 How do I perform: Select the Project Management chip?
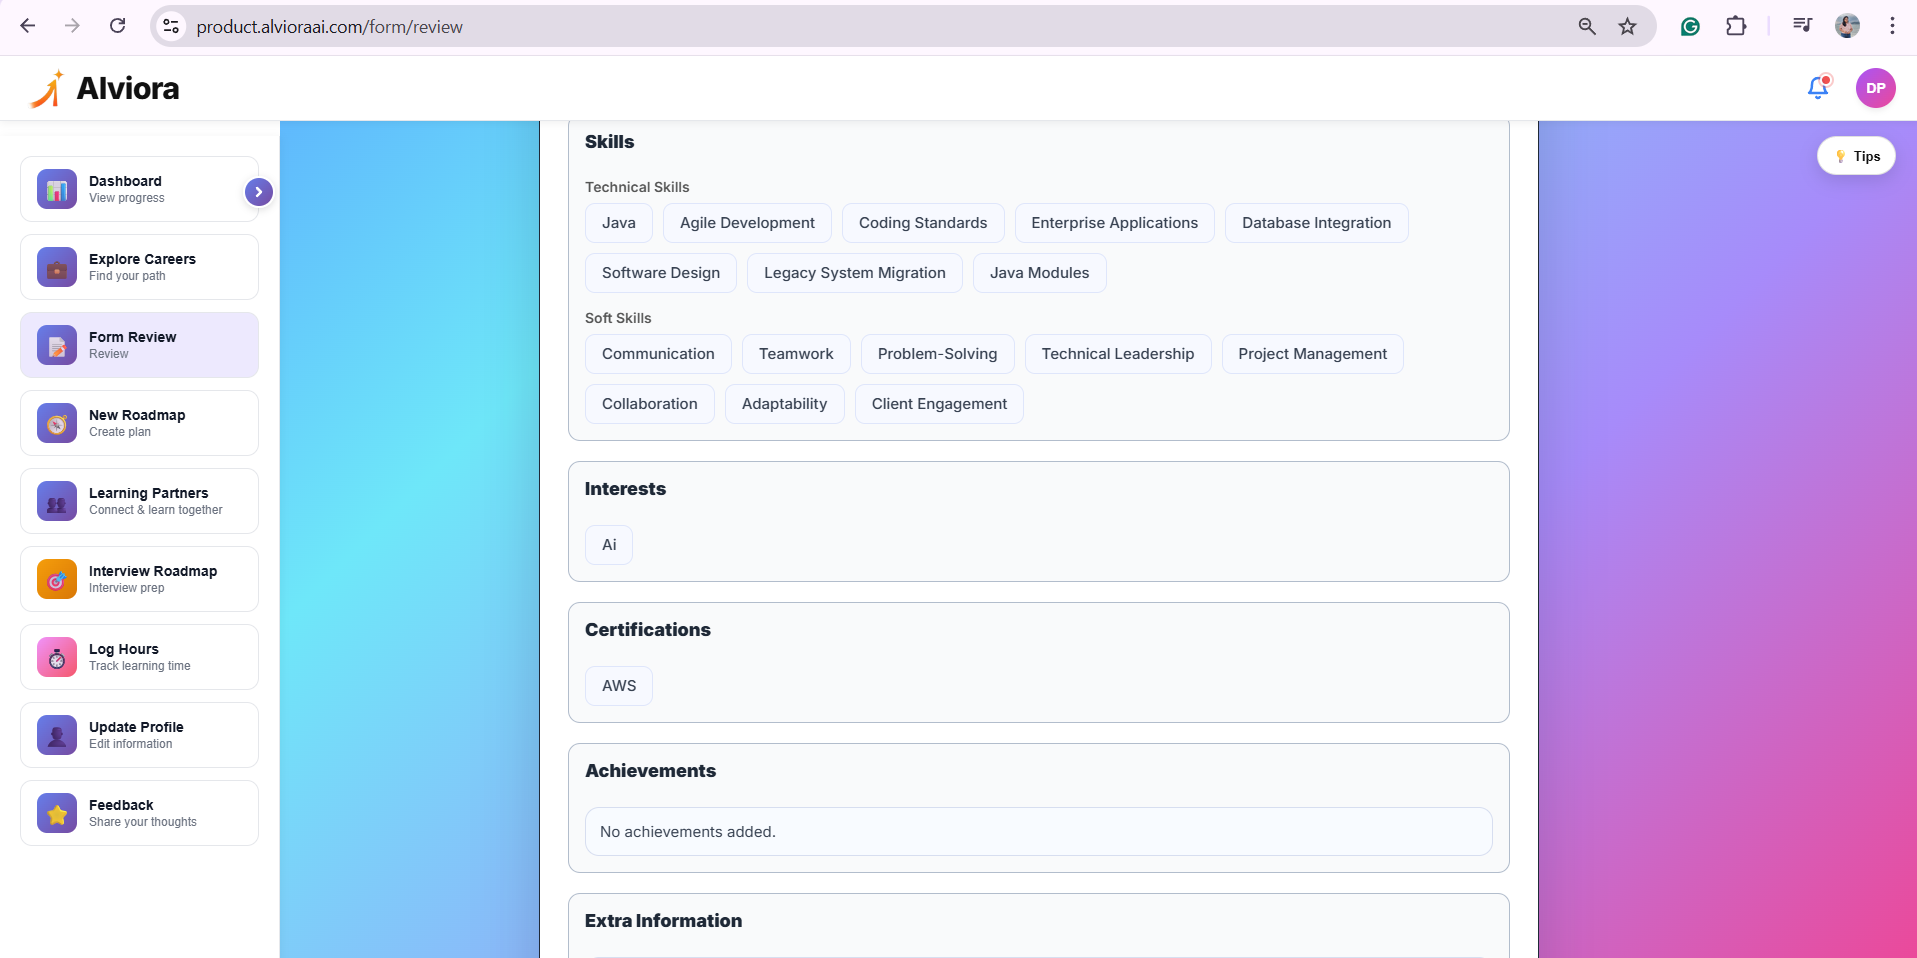(1312, 354)
